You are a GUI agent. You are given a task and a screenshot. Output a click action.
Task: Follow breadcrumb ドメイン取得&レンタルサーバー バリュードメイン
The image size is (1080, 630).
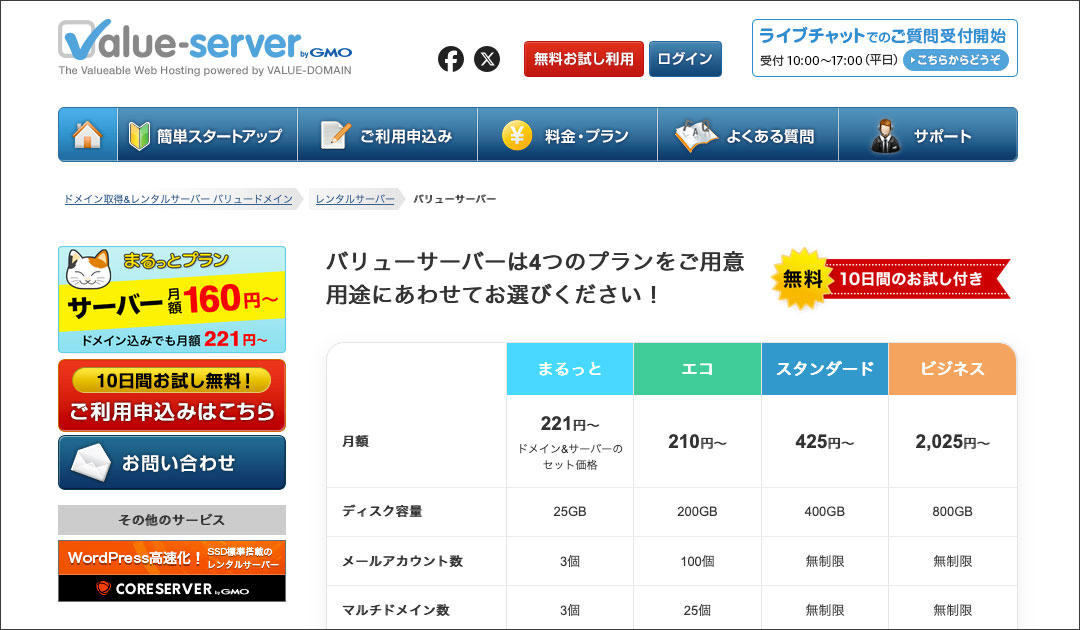[178, 199]
